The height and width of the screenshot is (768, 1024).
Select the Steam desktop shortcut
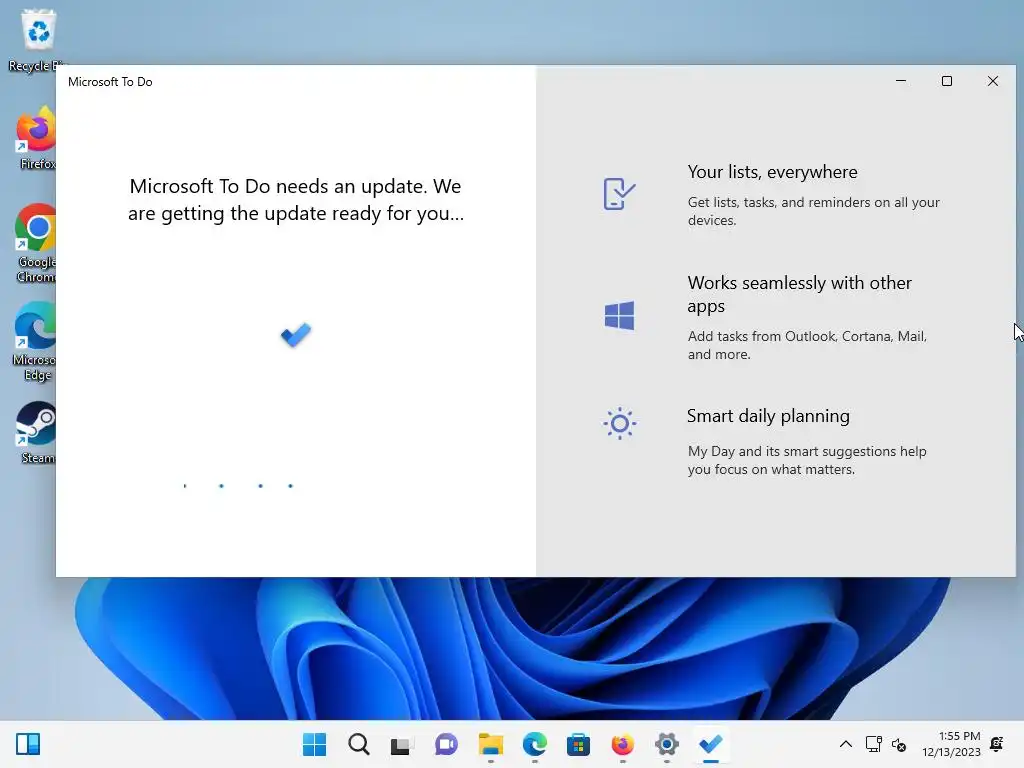pyautogui.click(x=37, y=432)
